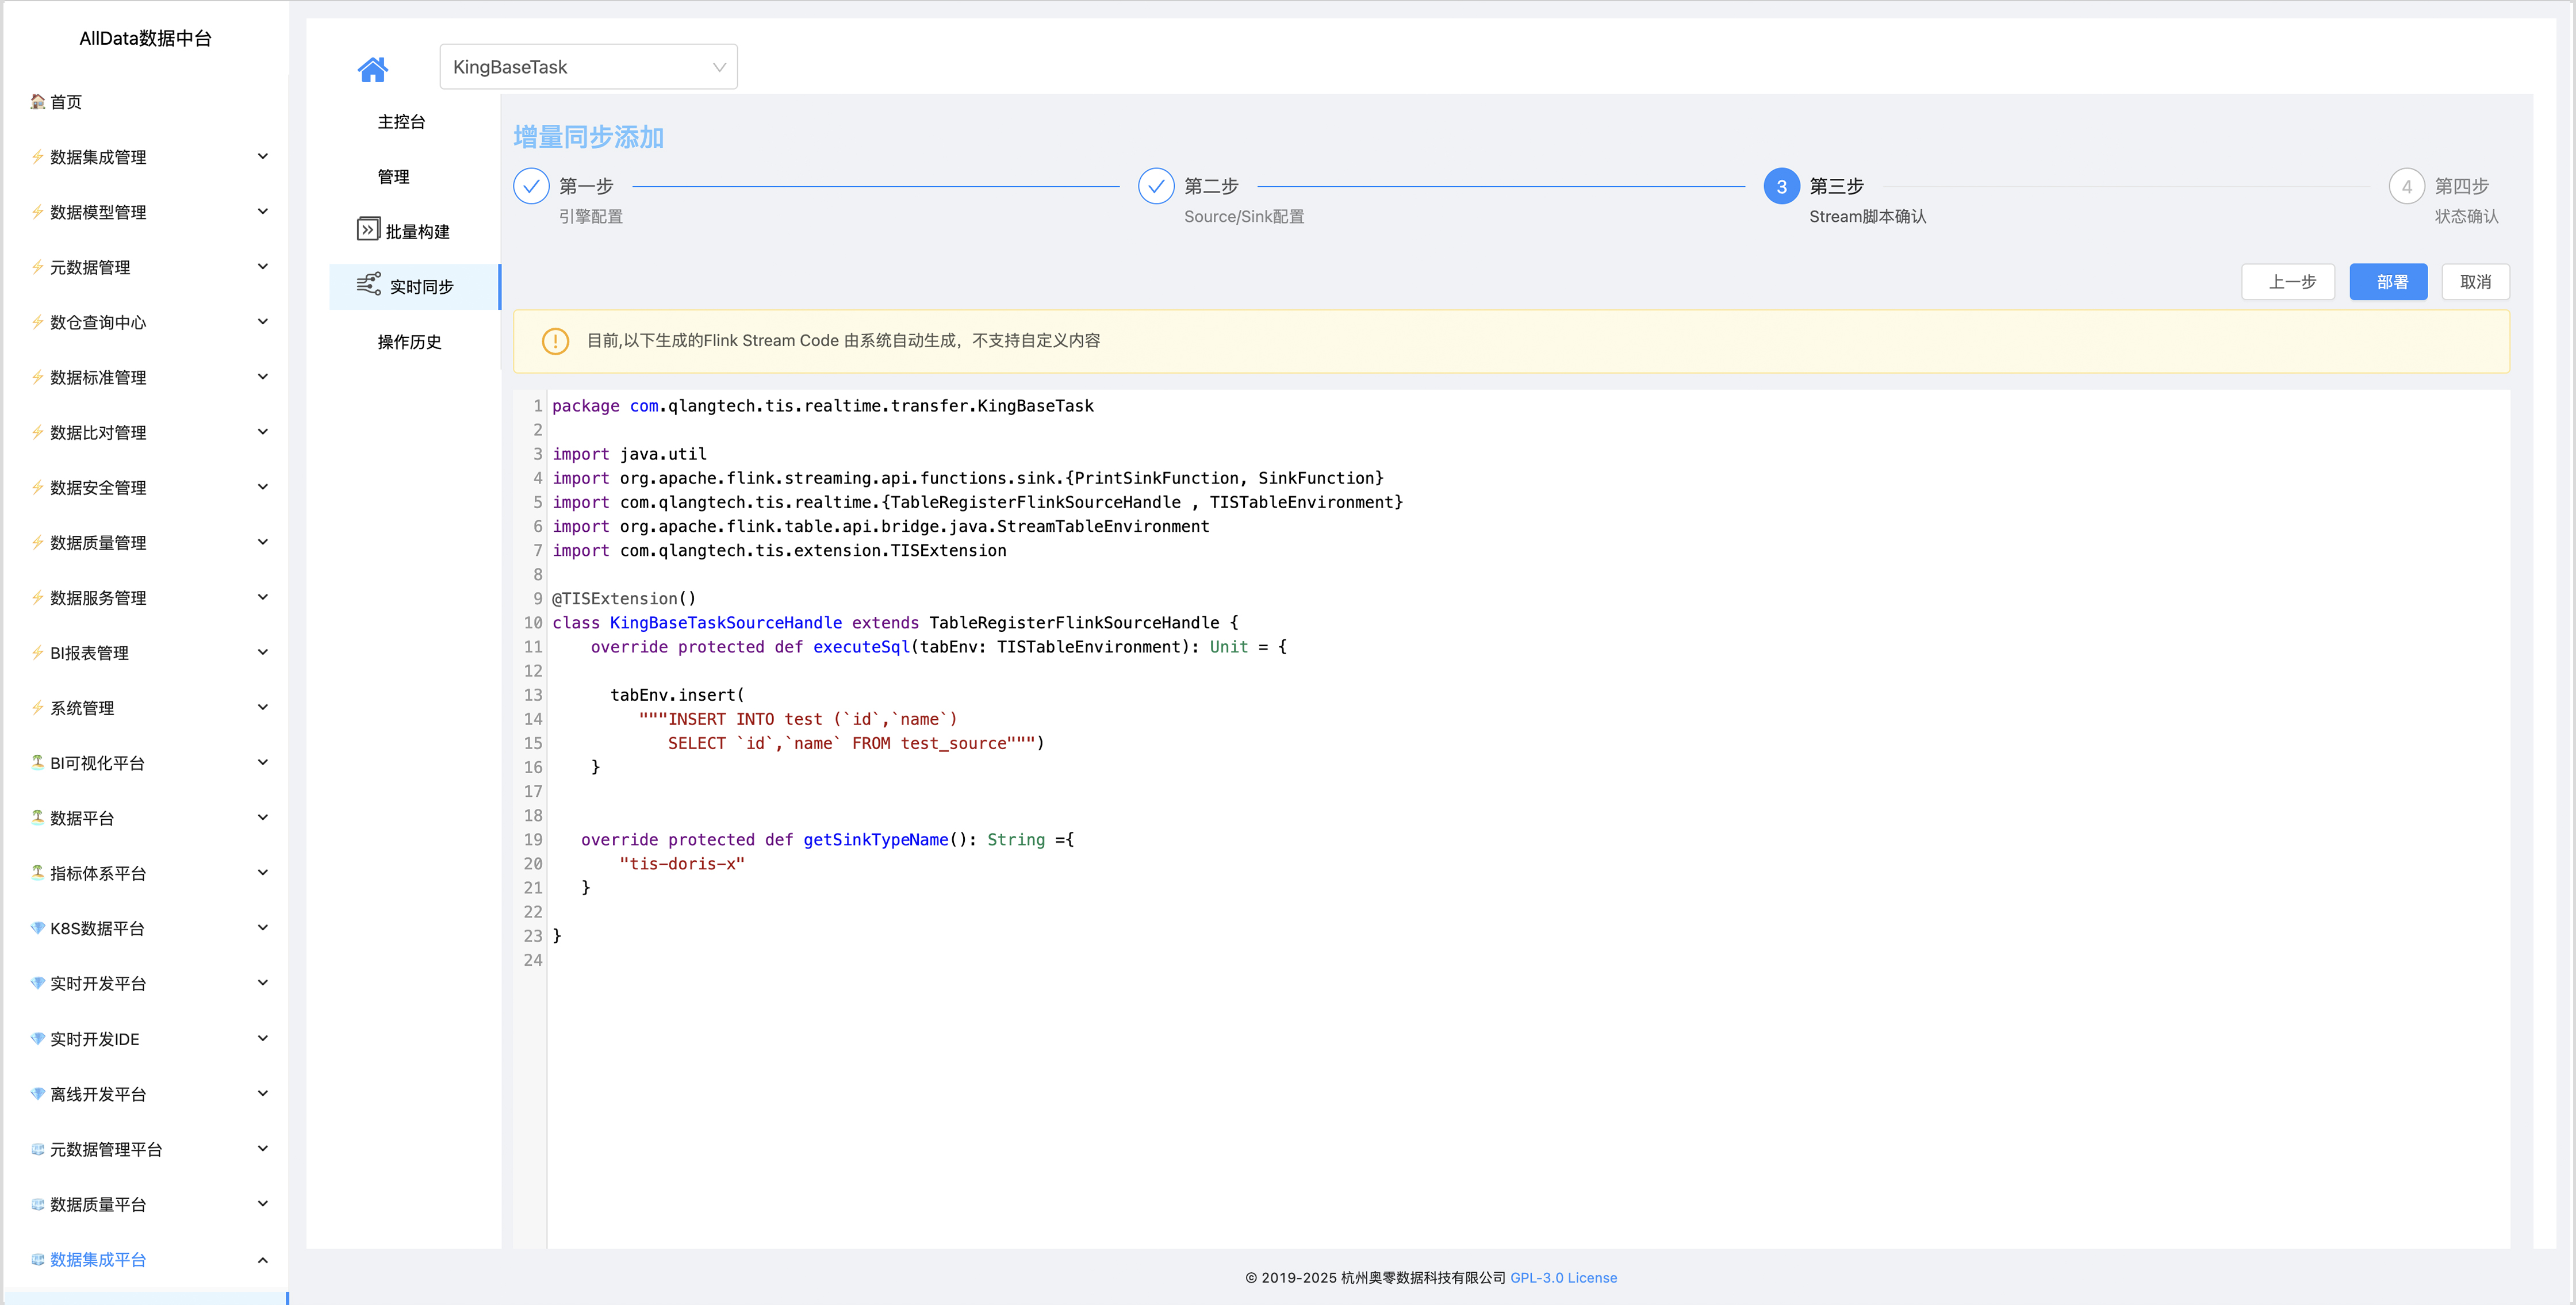
Task: Click the step four circle icon
Action: 2406,186
